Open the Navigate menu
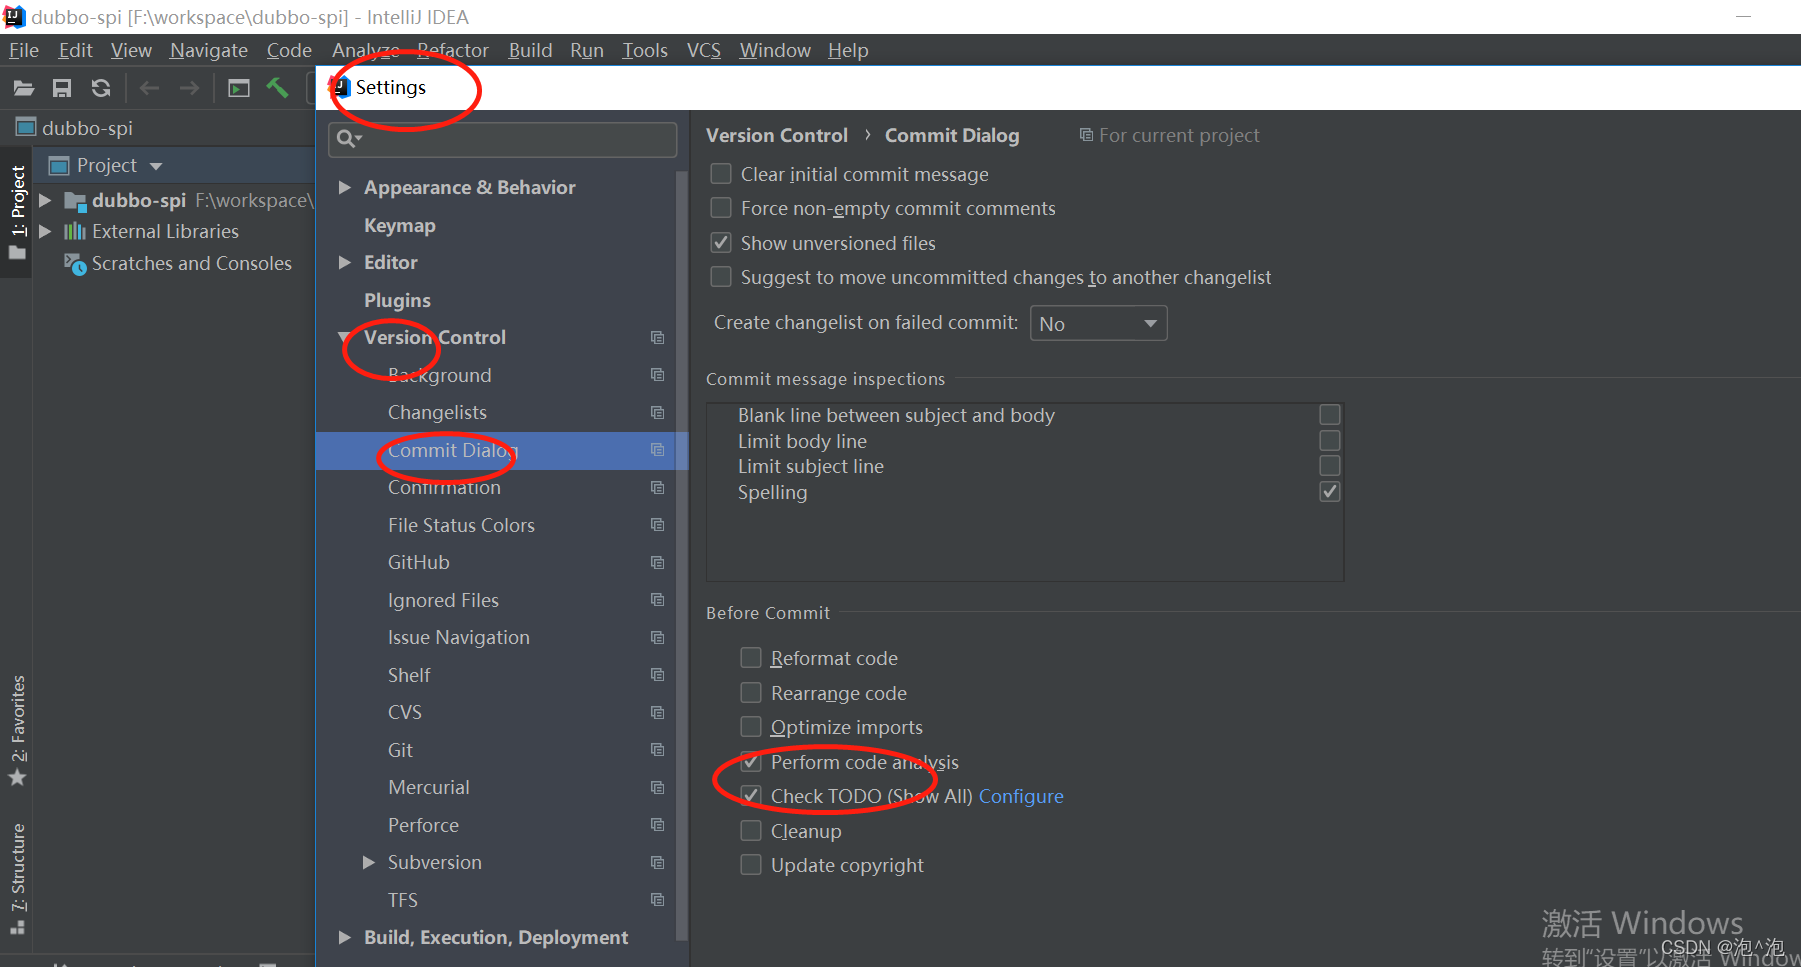 pyautogui.click(x=209, y=51)
